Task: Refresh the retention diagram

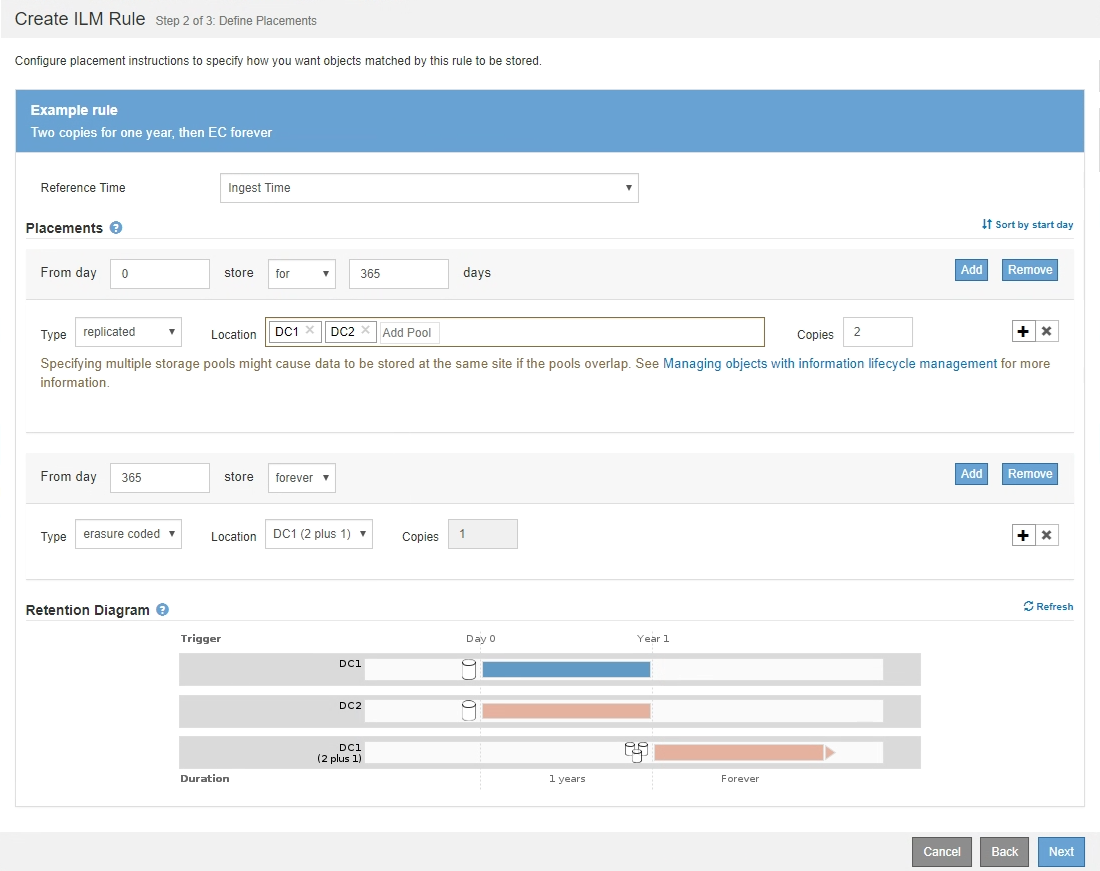Action: tap(1048, 606)
